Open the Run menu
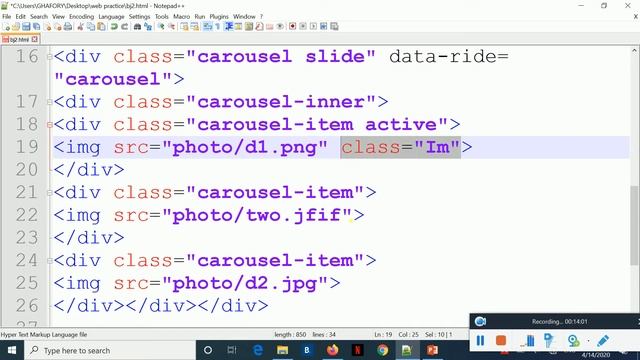 click(200, 17)
